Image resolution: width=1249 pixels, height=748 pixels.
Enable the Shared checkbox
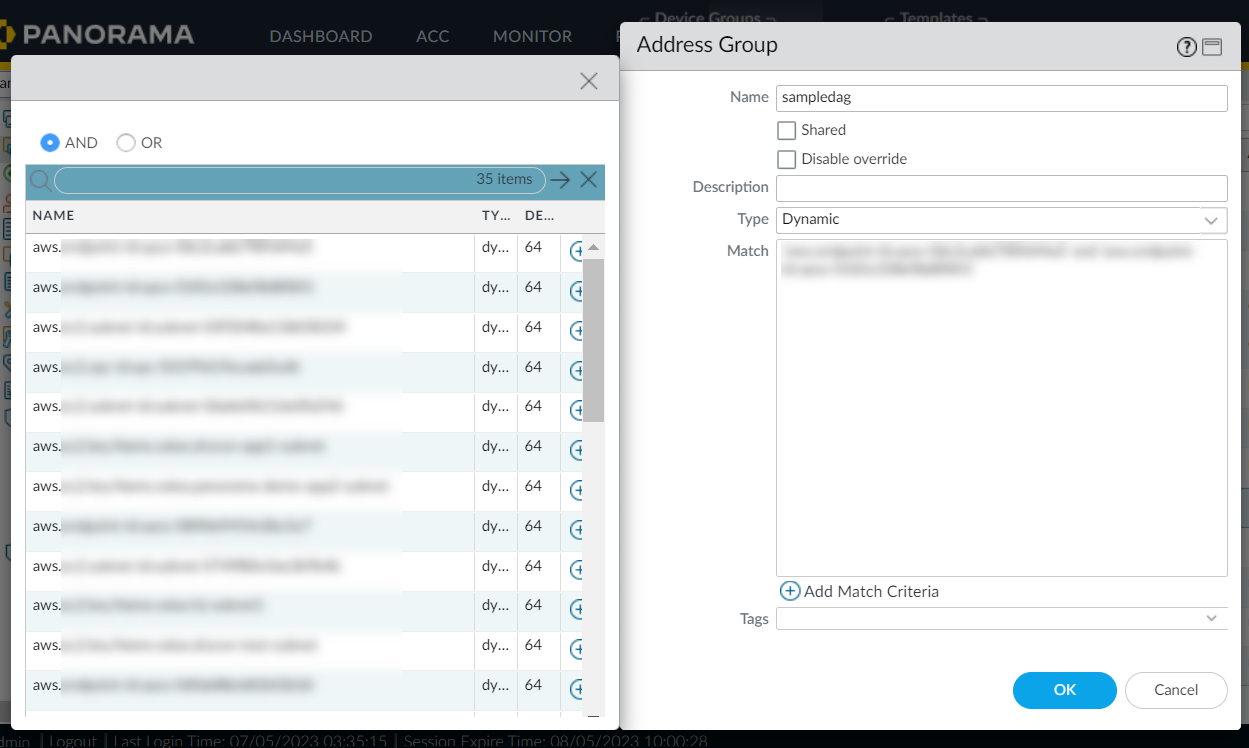coord(787,130)
